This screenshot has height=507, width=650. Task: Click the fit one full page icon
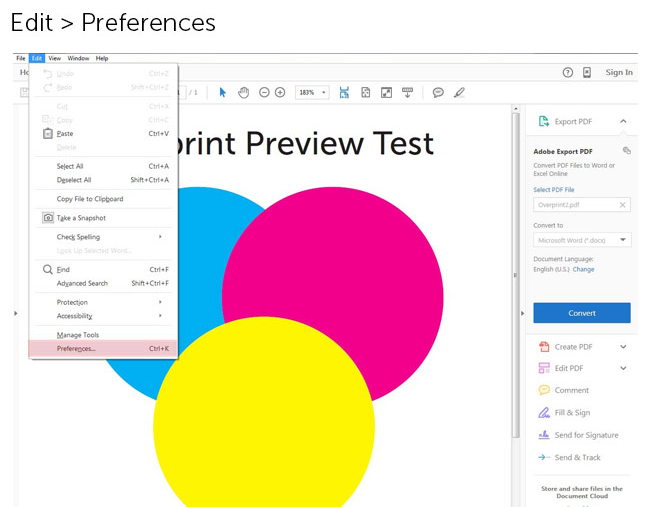point(366,92)
